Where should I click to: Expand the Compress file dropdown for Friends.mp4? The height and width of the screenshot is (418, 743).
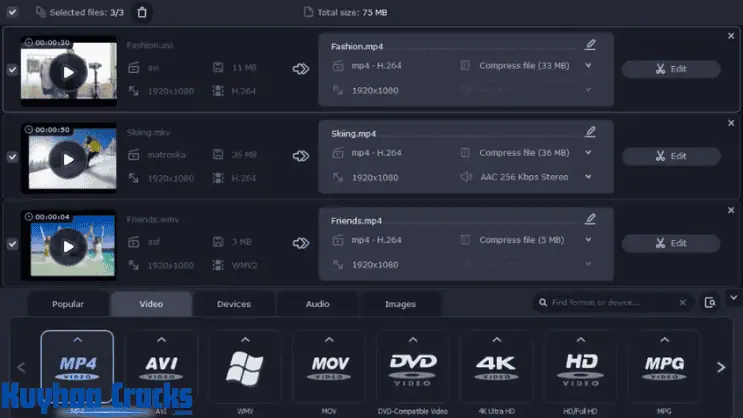[589, 240]
